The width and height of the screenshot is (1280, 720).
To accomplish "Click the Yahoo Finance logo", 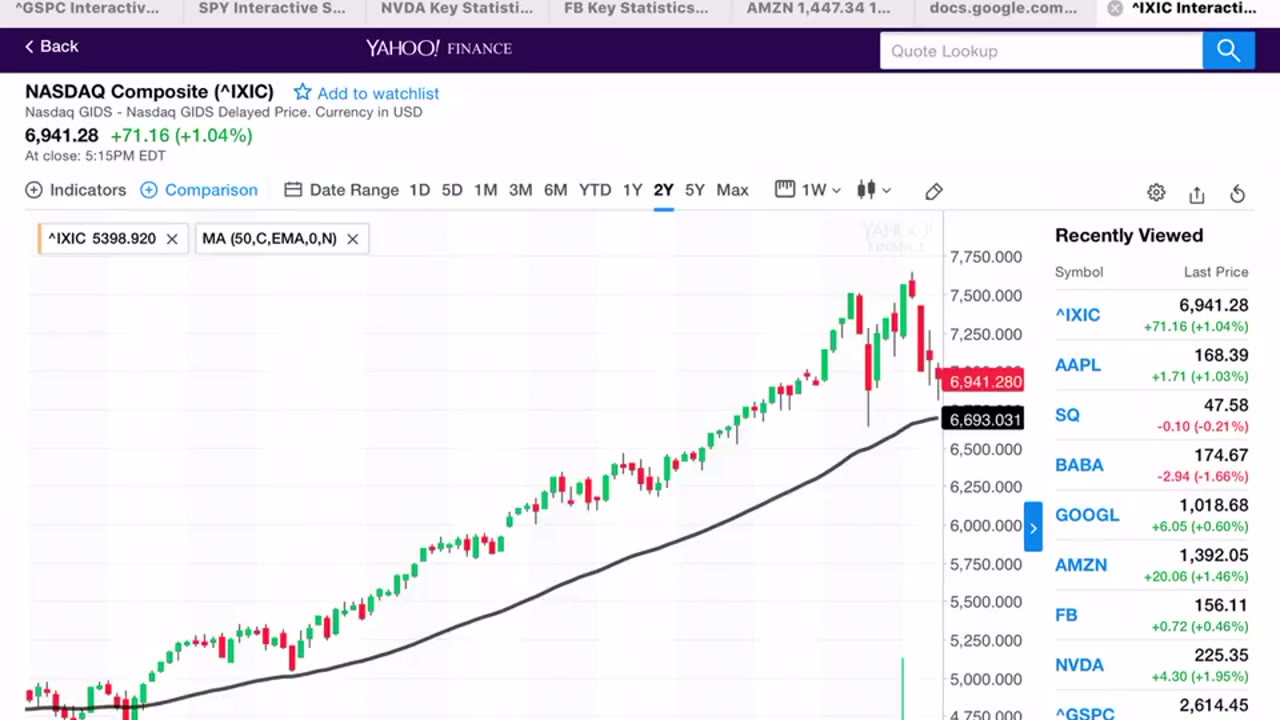I will pyautogui.click(x=438, y=48).
